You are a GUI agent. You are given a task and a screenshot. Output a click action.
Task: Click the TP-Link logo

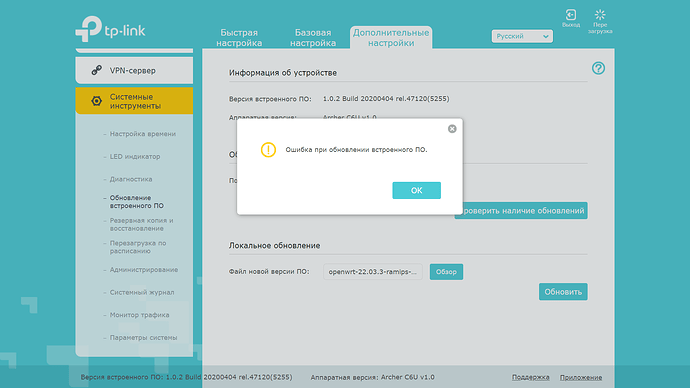110,29
